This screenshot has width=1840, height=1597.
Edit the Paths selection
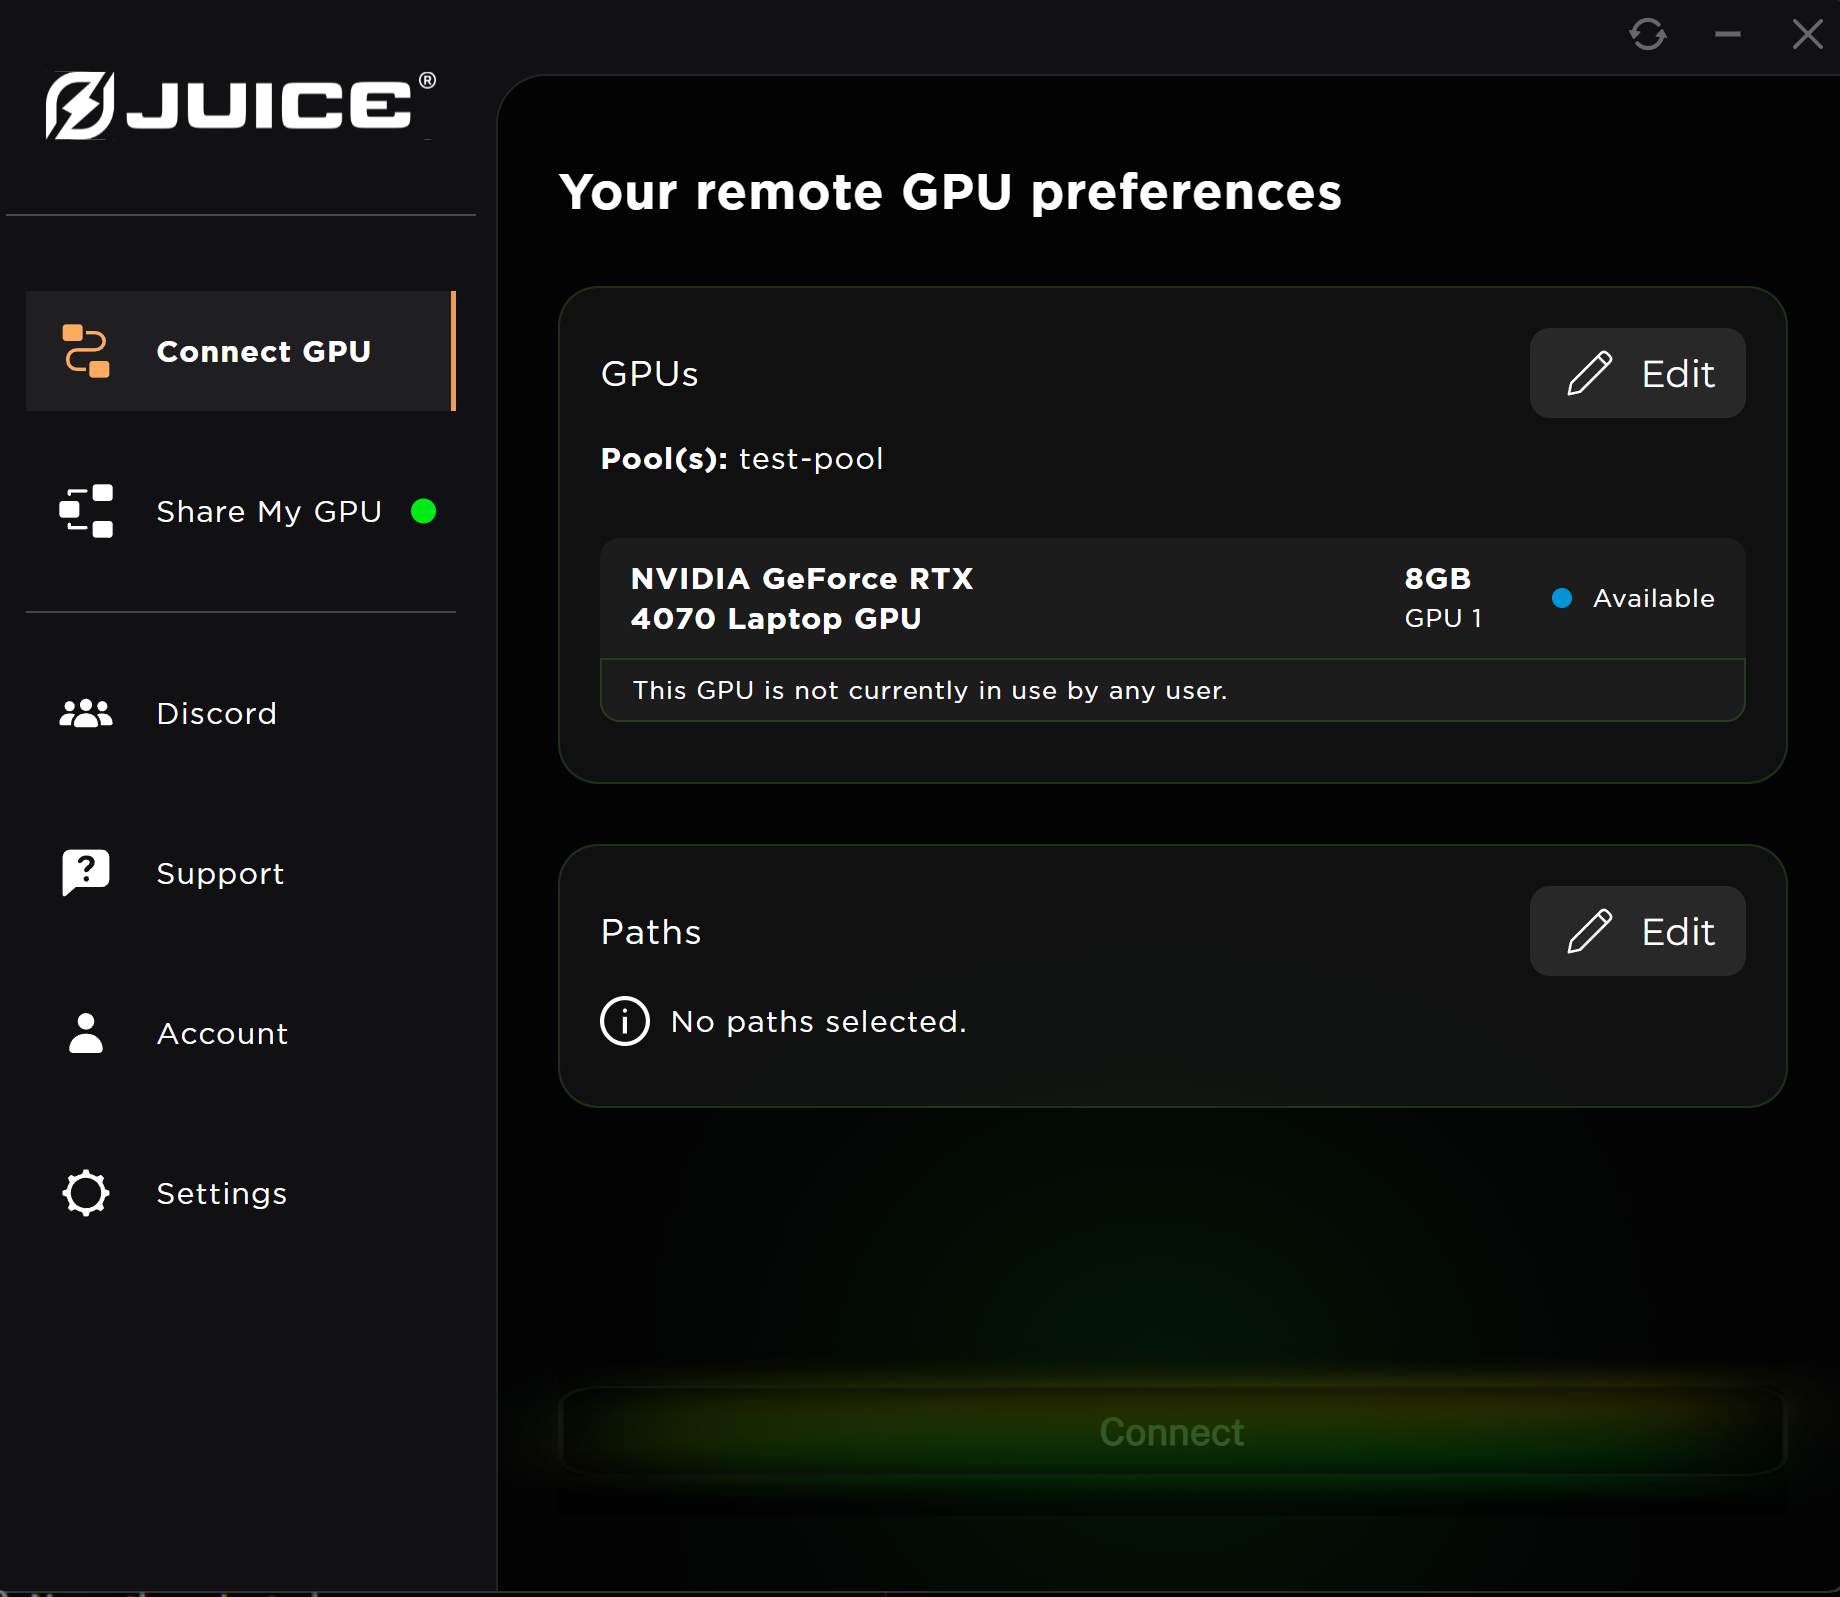click(1638, 931)
